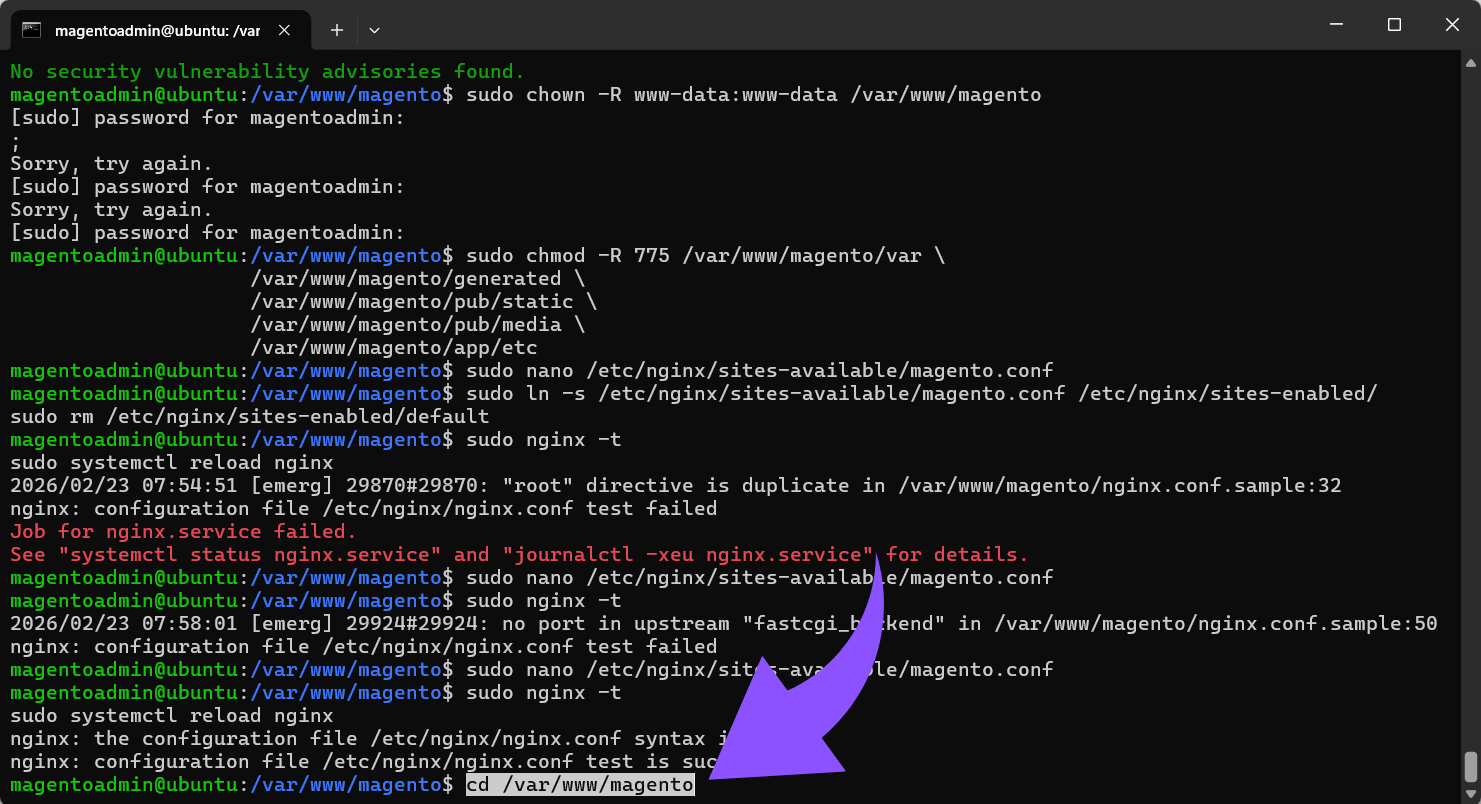Click the maximize window button
The width and height of the screenshot is (1481, 804).
click(1394, 24)
